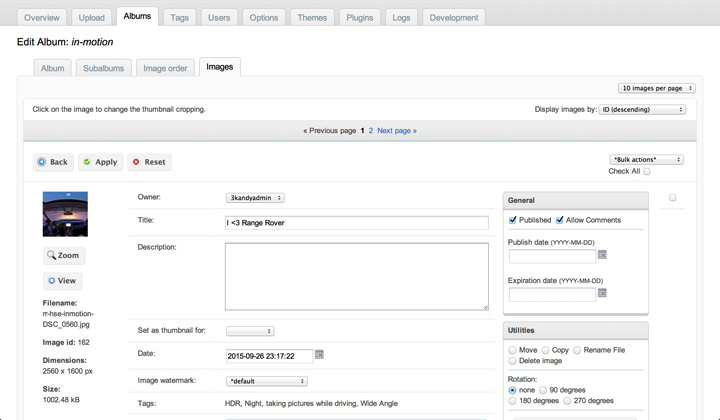The height and width of the screenshot is (420, 720).
Task: Open the Plugins tab
Action: pos(359,18)
